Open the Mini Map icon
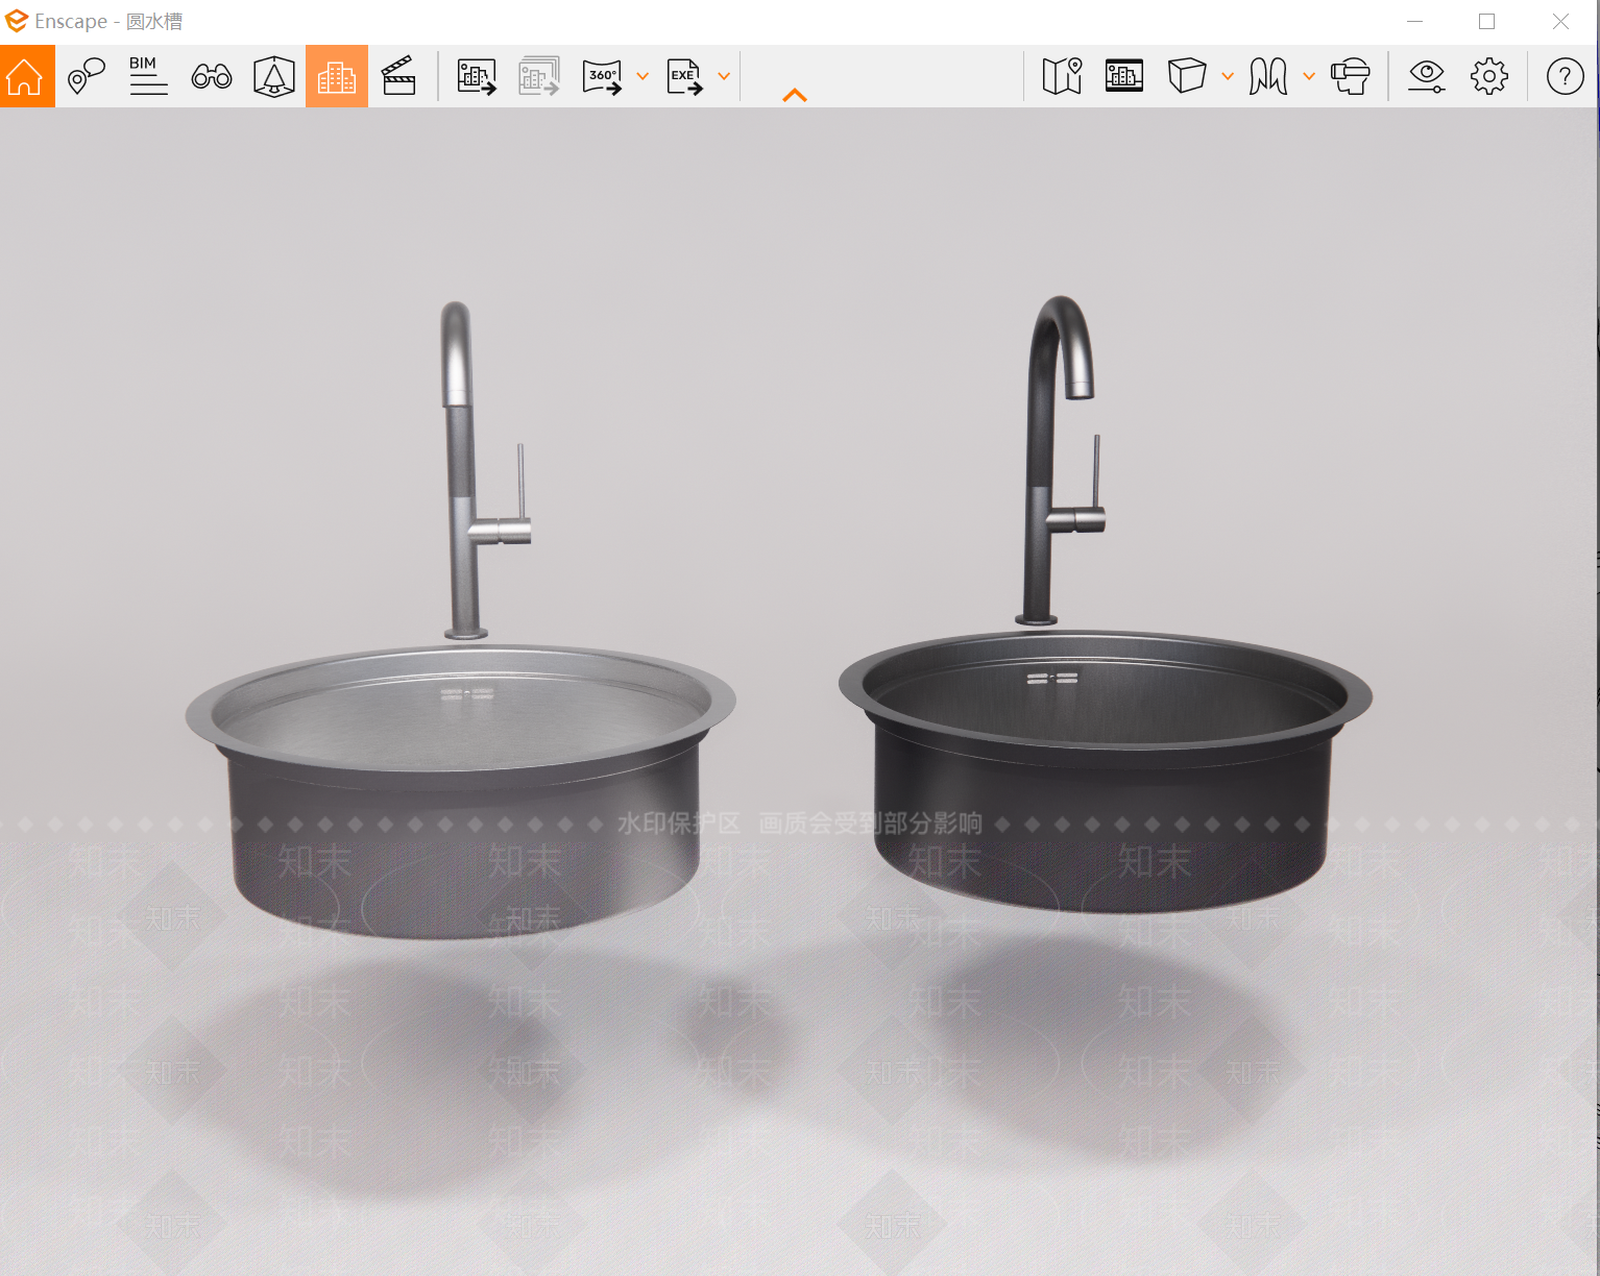 click(x=1062, y=76)
